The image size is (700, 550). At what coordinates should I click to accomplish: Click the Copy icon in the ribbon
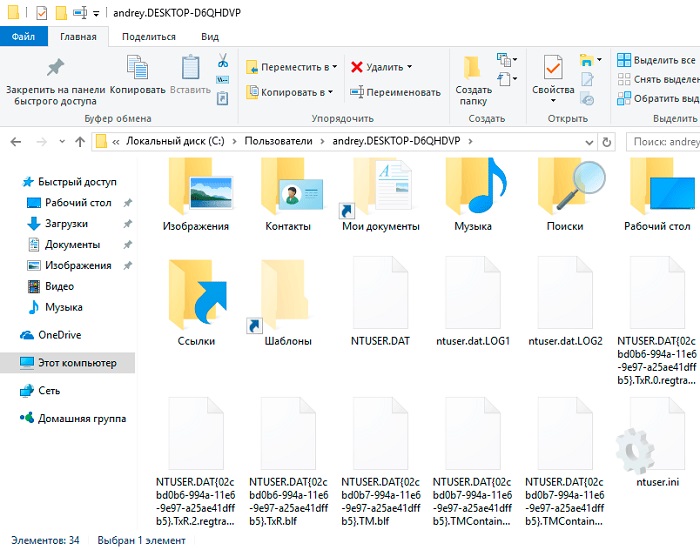click(x=138, y=68)
